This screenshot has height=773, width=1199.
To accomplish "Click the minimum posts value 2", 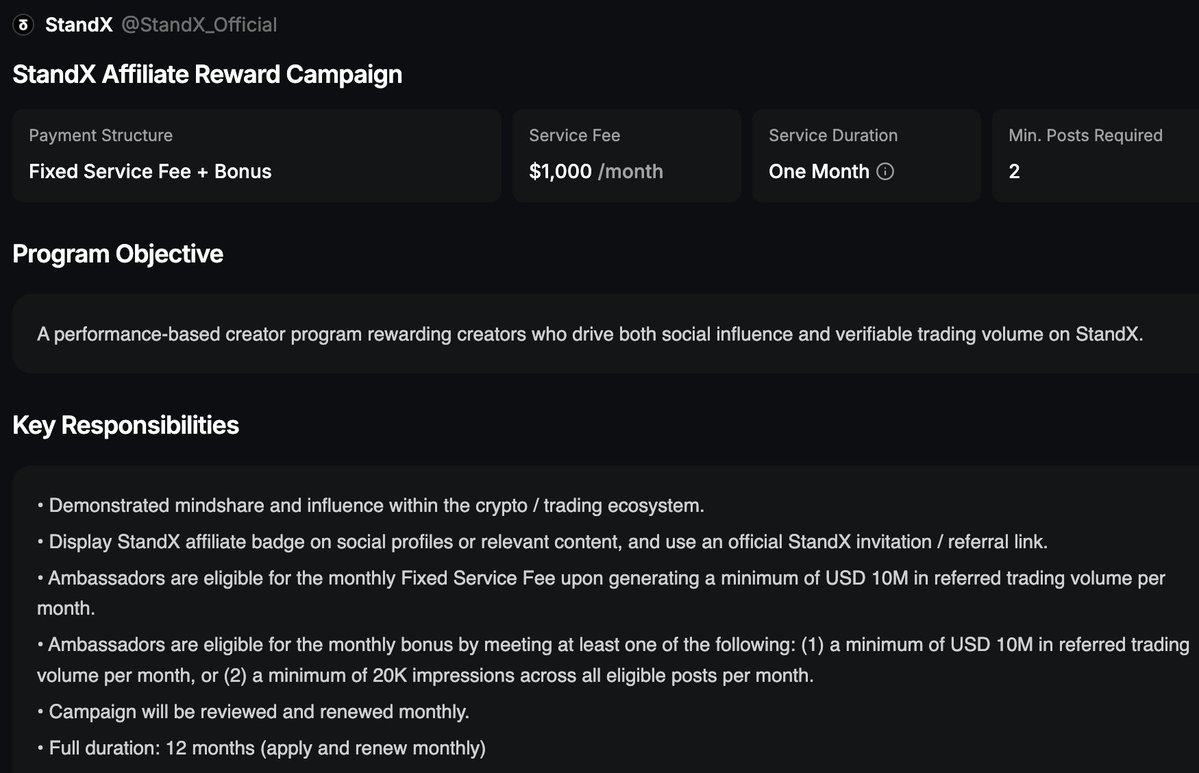I will tap(1014, 171).
